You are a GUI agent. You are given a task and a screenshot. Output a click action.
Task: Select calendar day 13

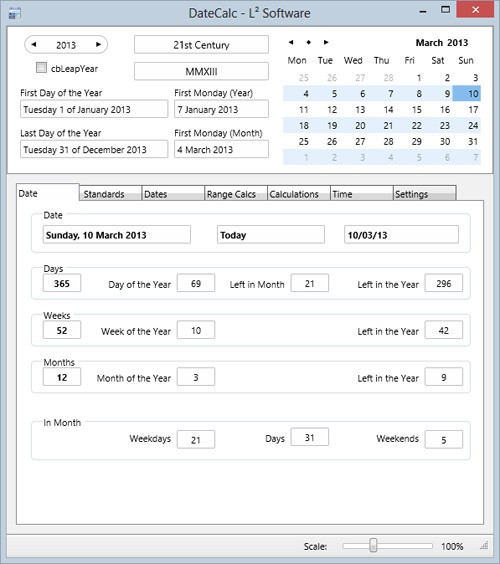click(x=360, y=109)
